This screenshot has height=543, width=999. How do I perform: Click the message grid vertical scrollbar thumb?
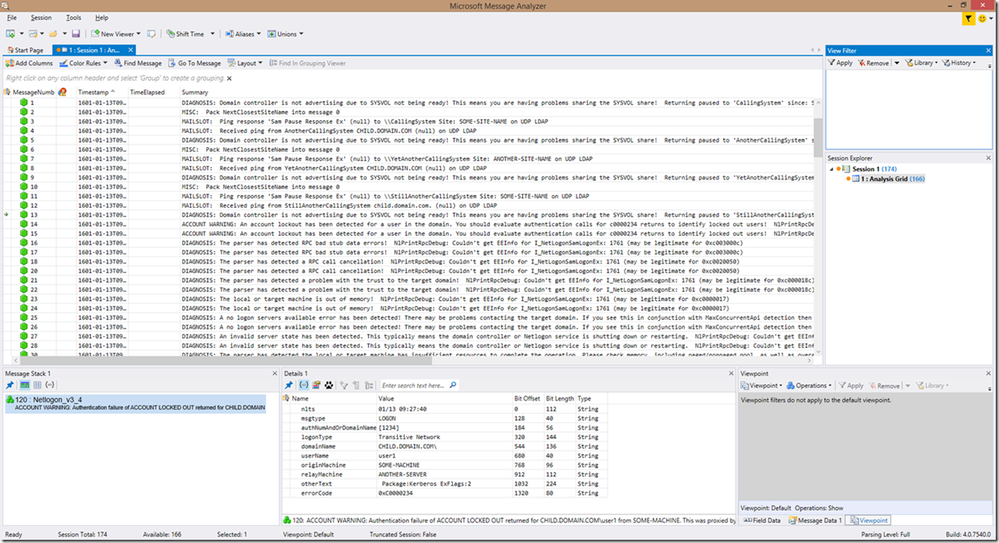818,137
